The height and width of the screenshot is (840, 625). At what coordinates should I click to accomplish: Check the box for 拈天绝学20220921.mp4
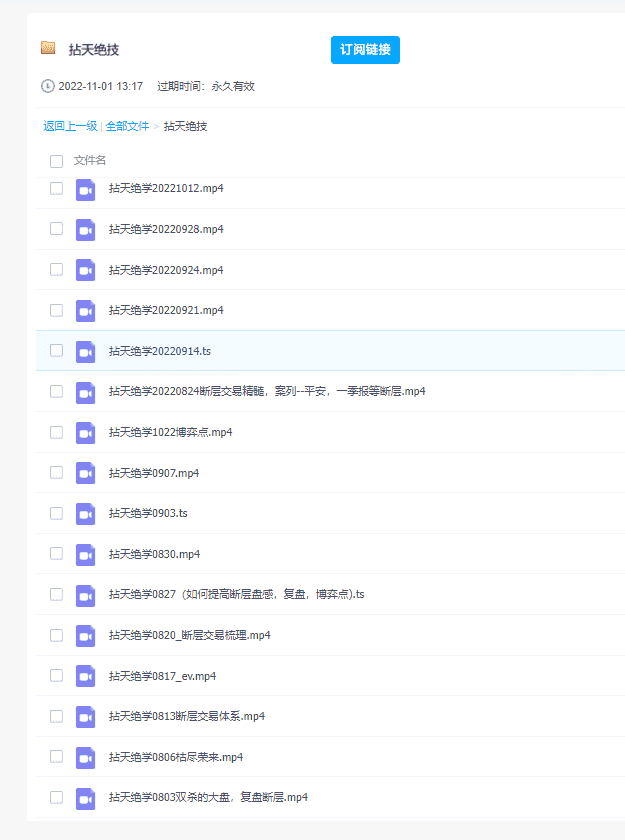(56, 310)
